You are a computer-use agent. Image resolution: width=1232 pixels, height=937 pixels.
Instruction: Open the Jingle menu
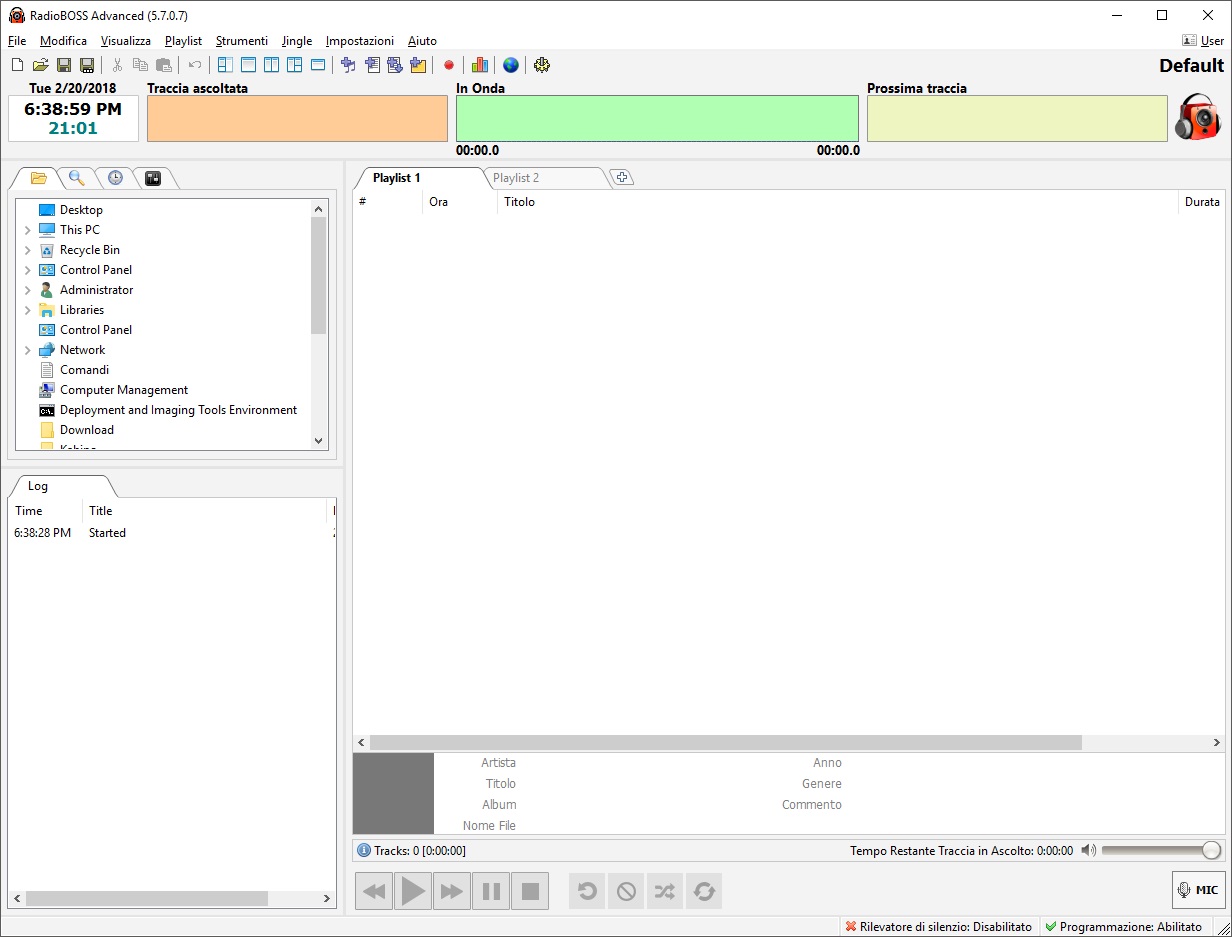click(297, 41)
